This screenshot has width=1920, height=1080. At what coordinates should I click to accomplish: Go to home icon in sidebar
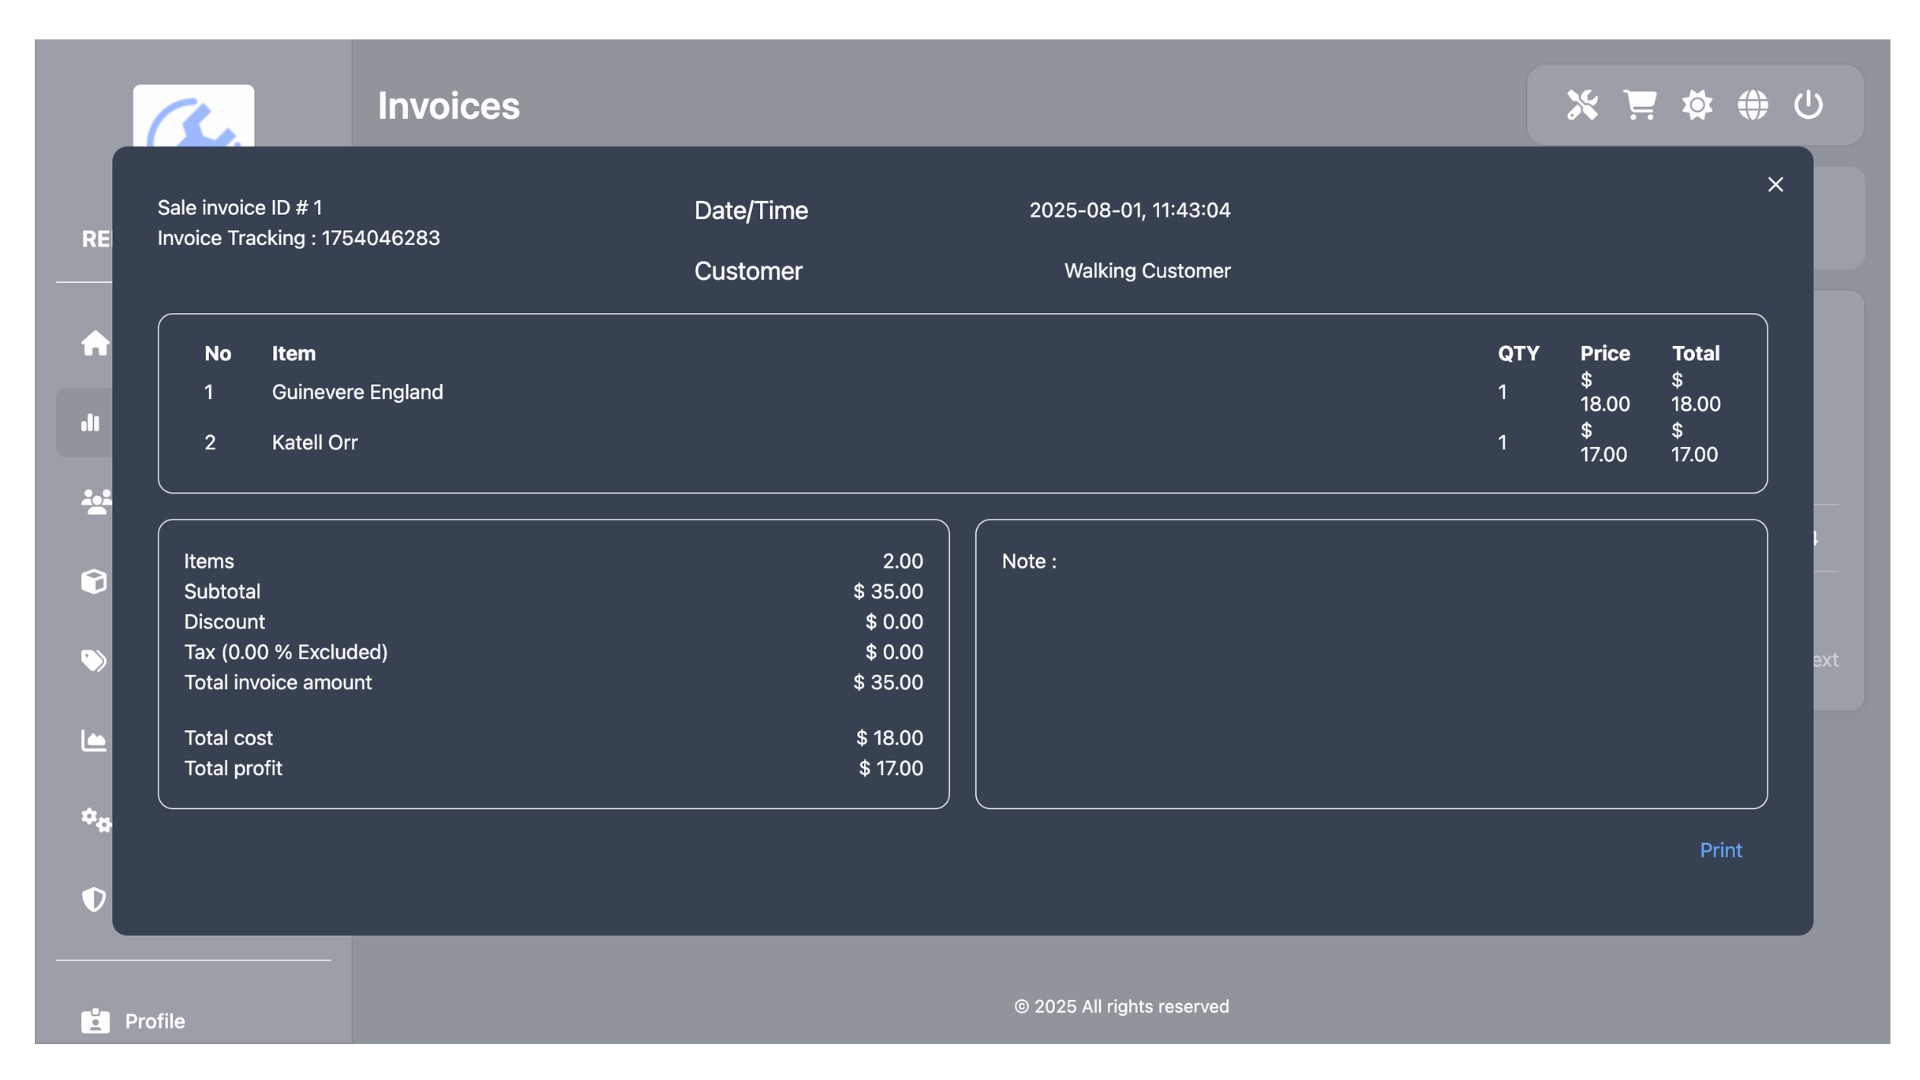click(95, 343)
